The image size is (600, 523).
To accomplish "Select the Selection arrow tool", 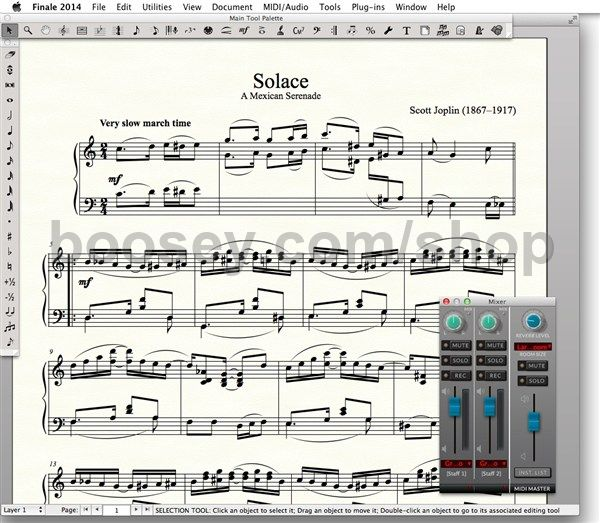I will tap(9, 30).
